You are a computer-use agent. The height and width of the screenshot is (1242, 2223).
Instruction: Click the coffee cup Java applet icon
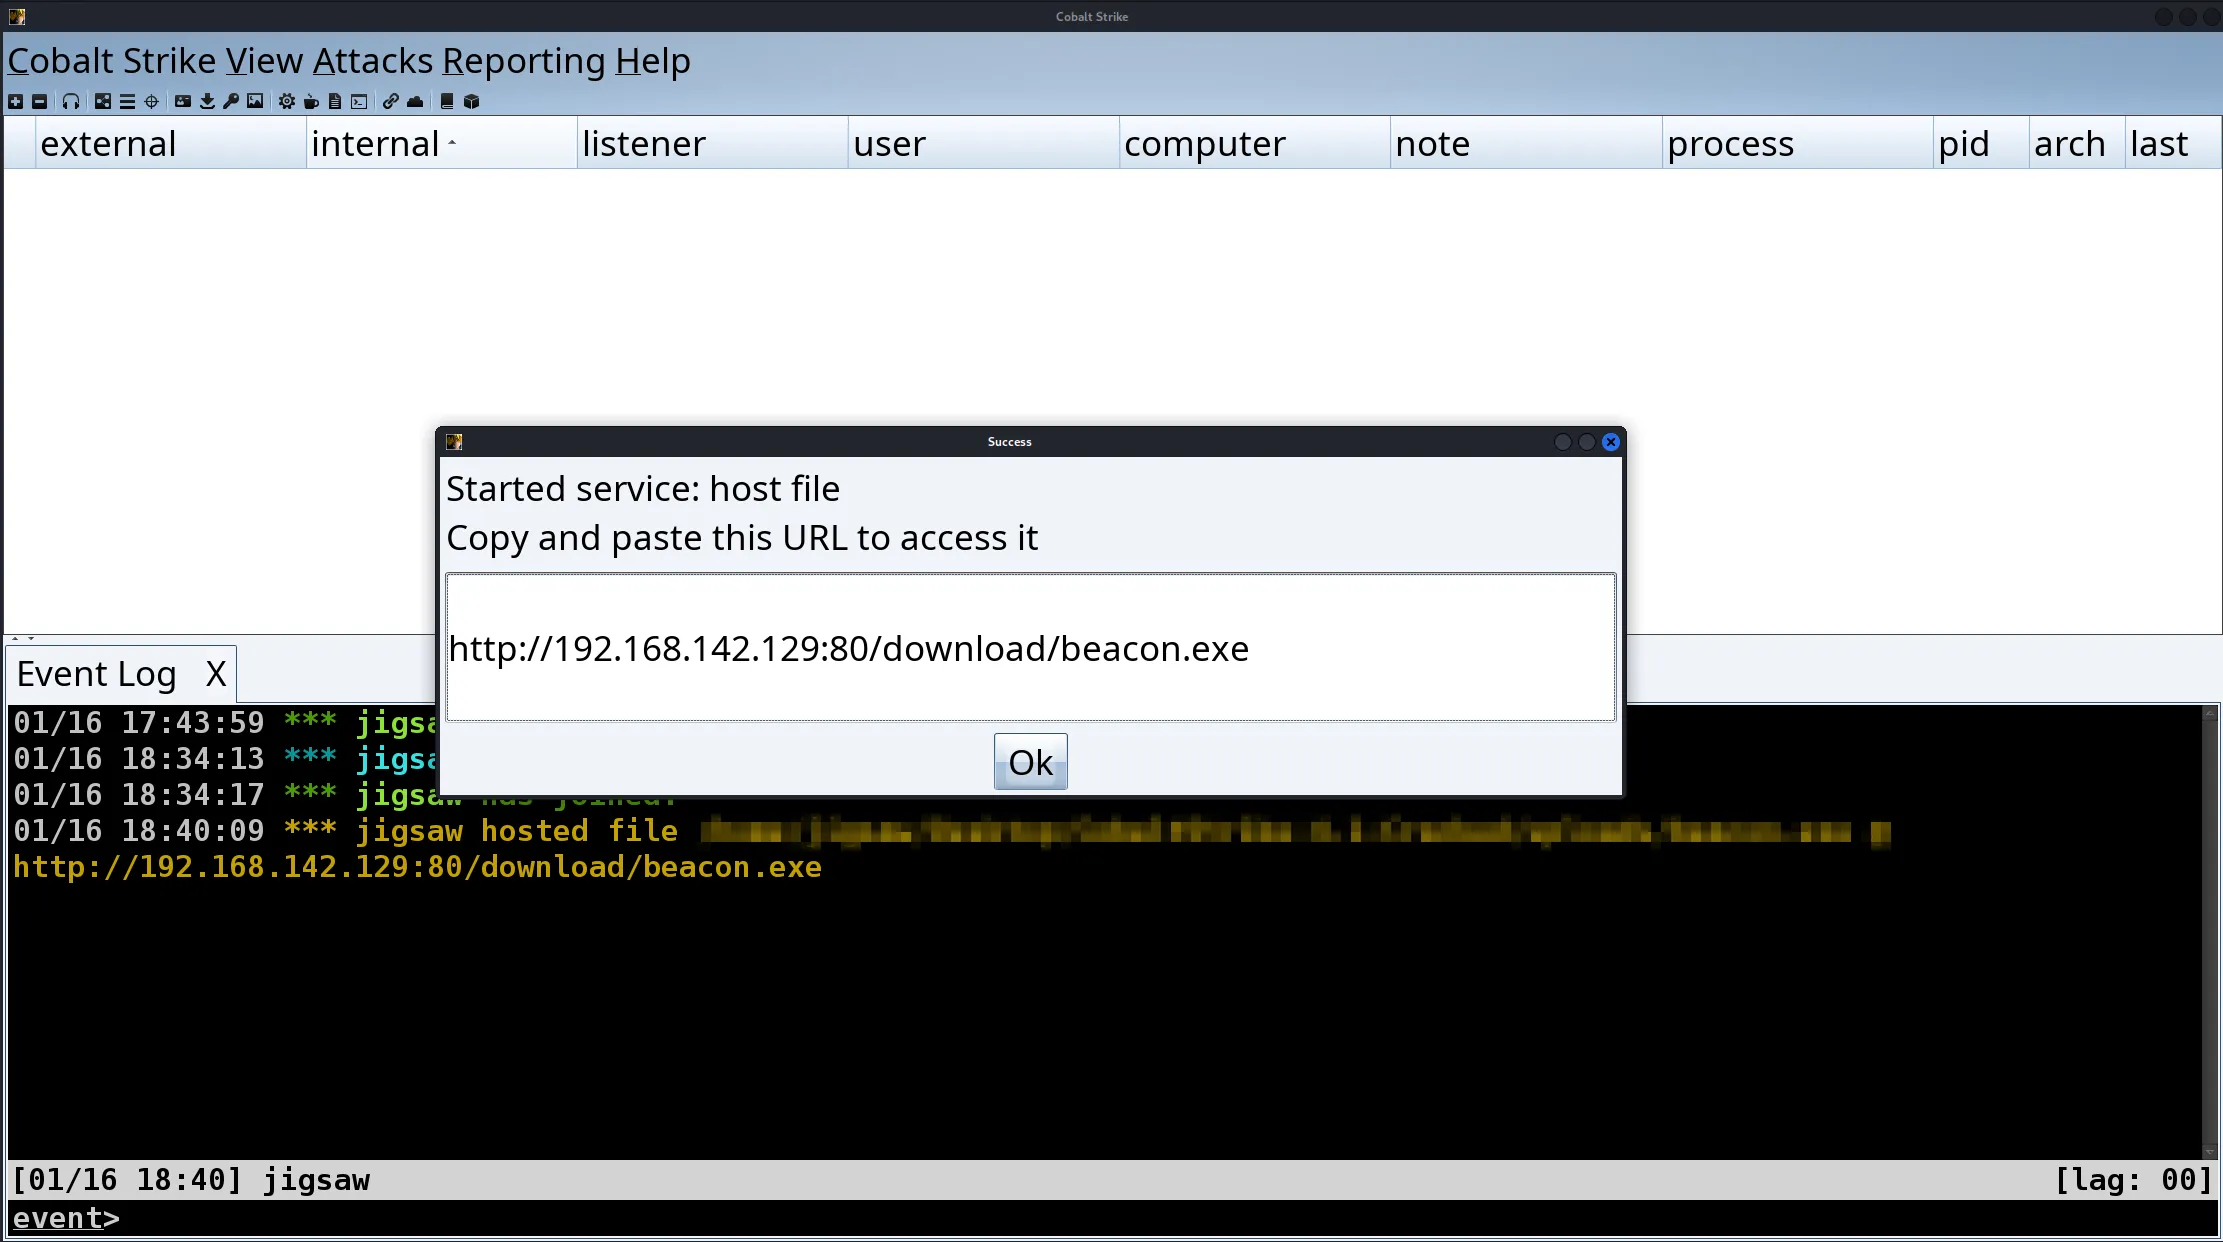311,101
